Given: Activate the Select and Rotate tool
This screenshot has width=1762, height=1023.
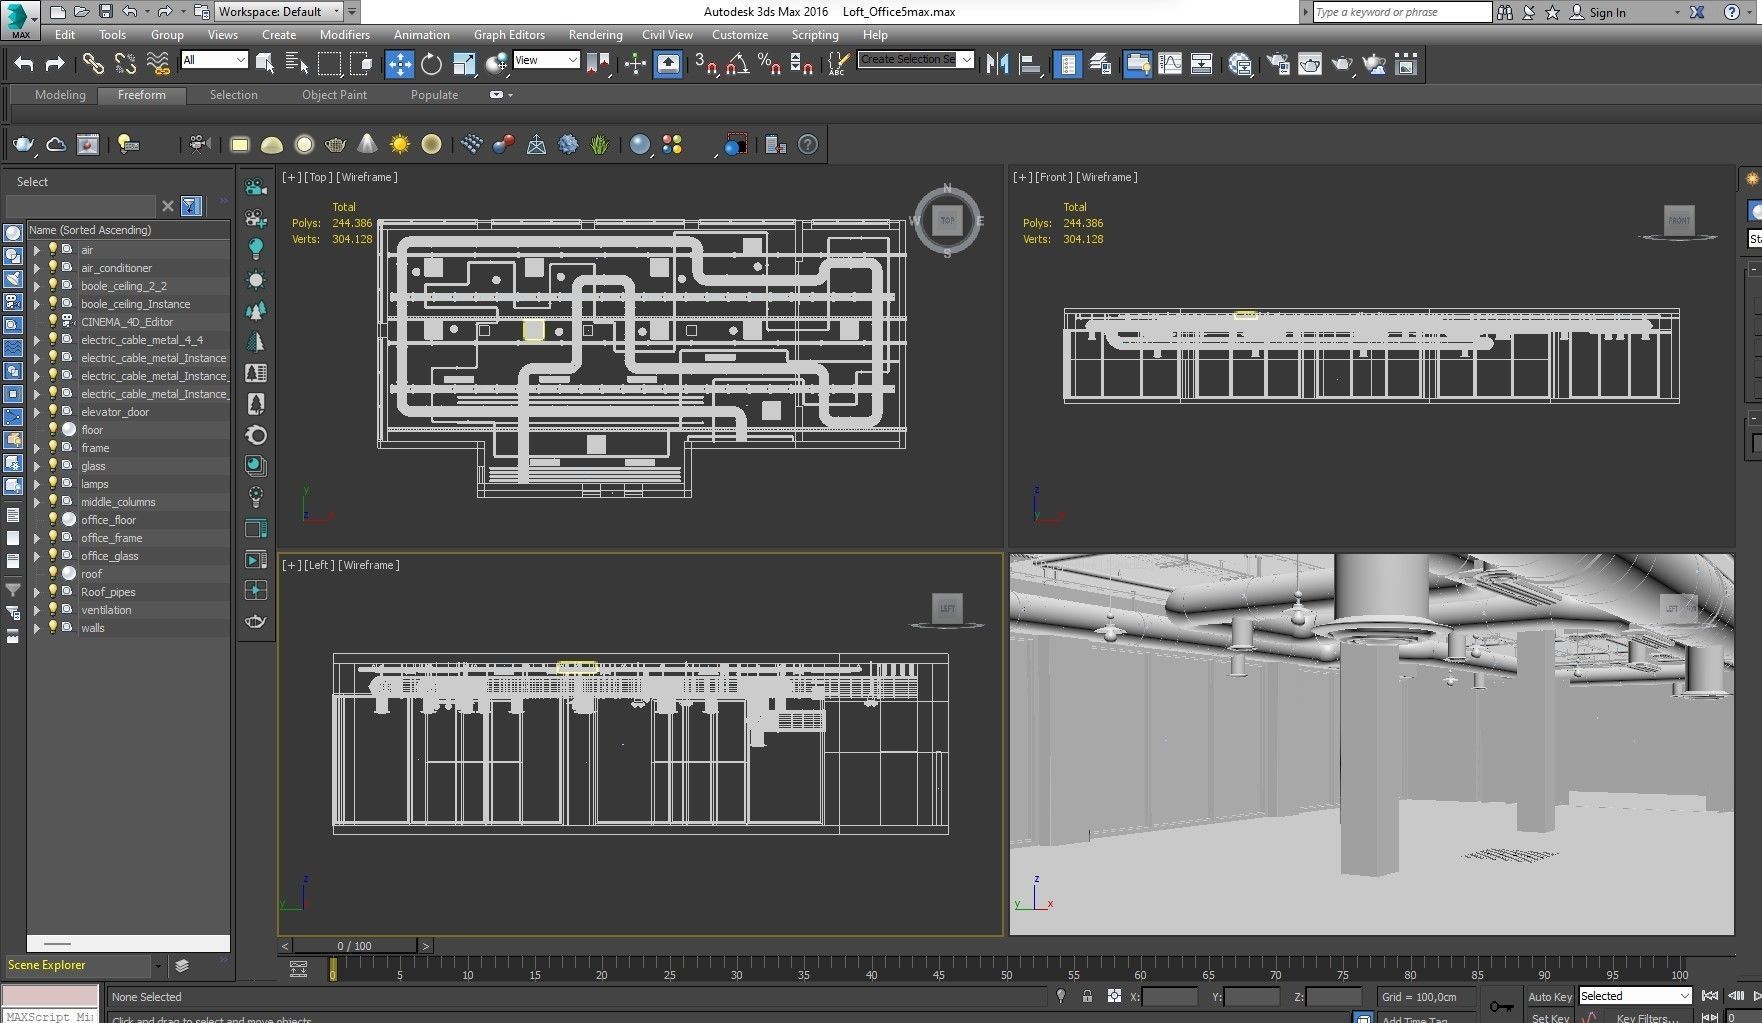Looking at the screenshot, I should click(431, 64).
